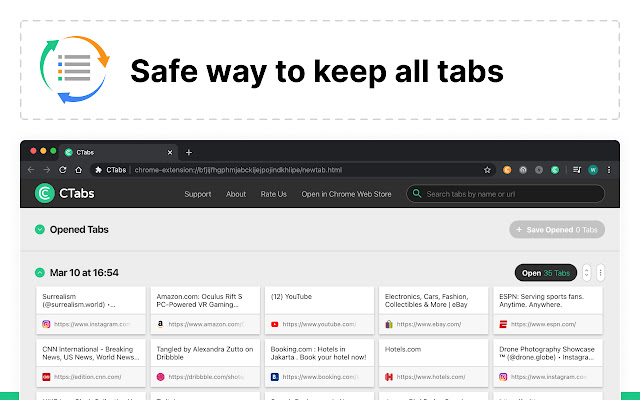Bookmark page with the star icon
This screenshot has width=640, height=400.
[487, 170]
